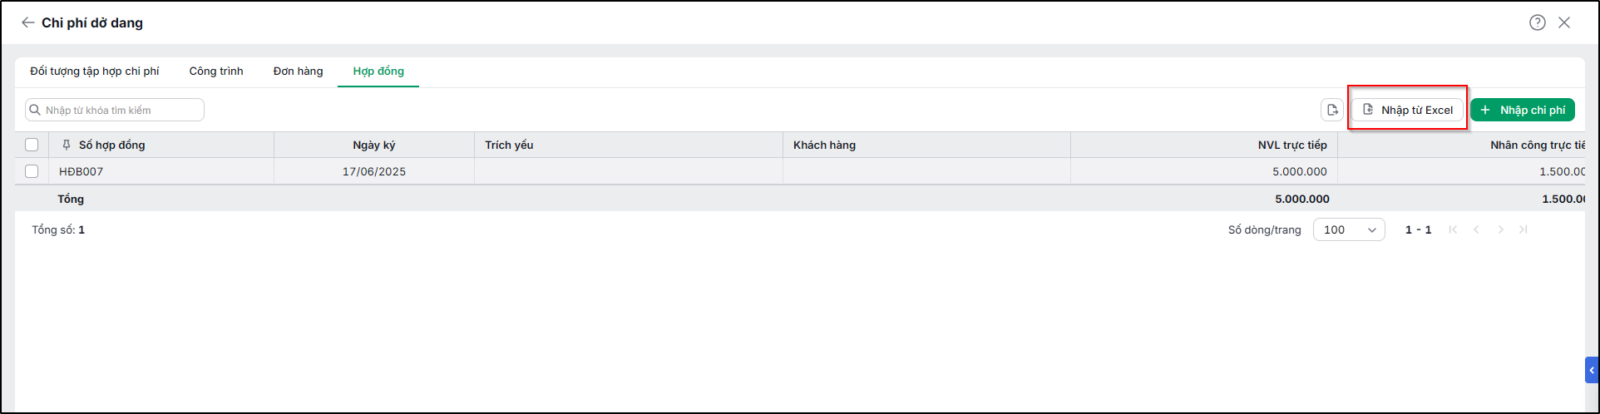The image size is (1600, 414).
Task: Switch to the Công trình tab
Action: (x=216, y=71)
